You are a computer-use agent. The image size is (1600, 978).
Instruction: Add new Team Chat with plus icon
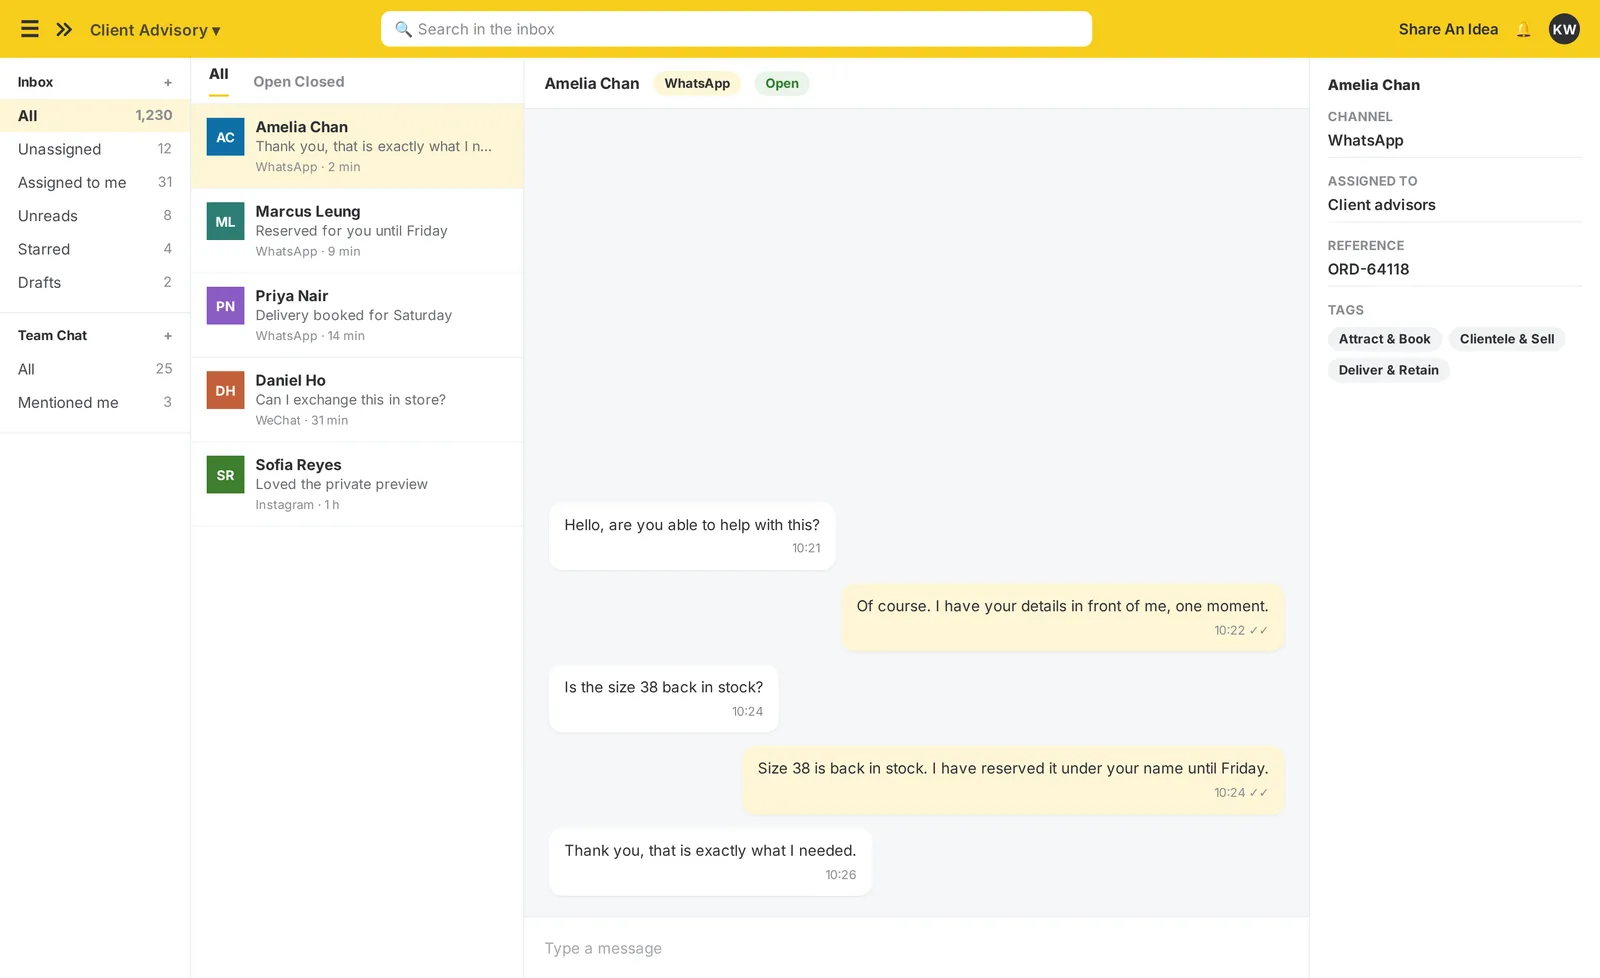168,336
